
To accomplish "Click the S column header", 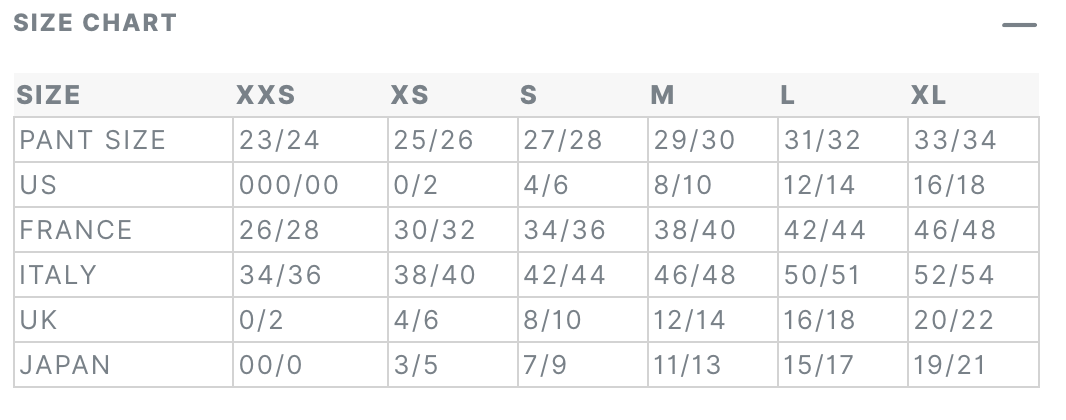I will (x=528, y=95).
